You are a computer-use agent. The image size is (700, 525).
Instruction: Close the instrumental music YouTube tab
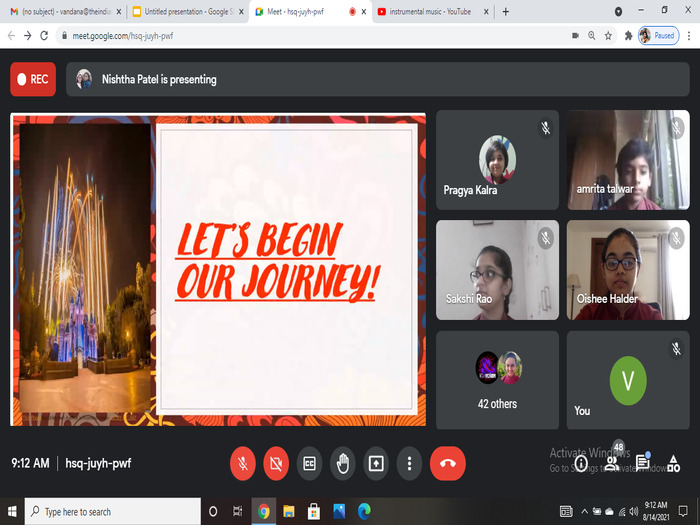tap(486, 12)
